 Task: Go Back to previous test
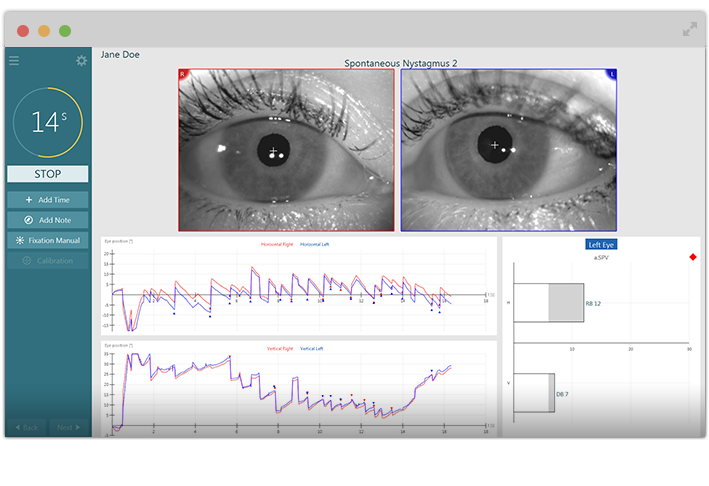[26, 427]
